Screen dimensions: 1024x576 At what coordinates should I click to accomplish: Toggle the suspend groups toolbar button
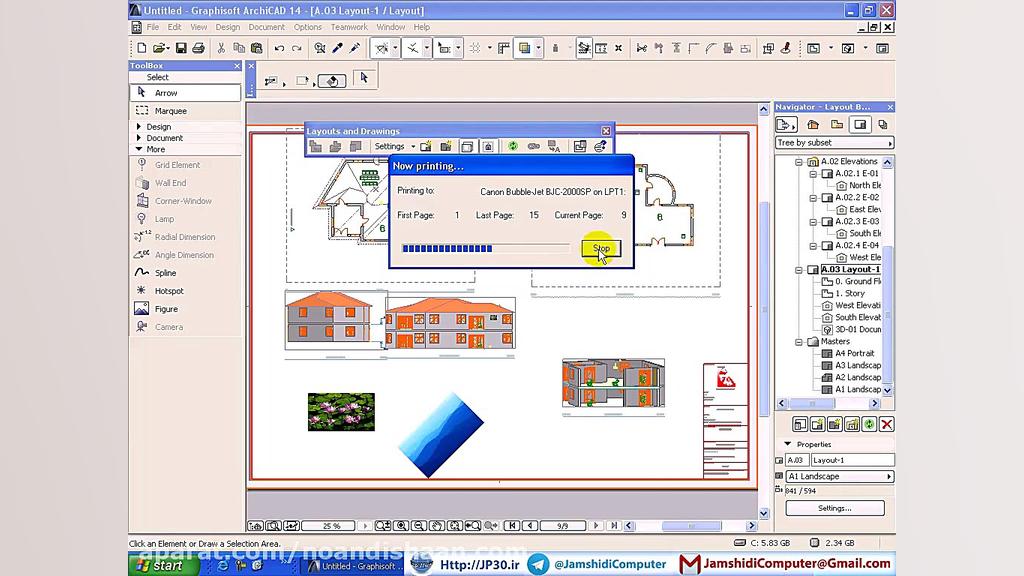click(x=584, y=48)
